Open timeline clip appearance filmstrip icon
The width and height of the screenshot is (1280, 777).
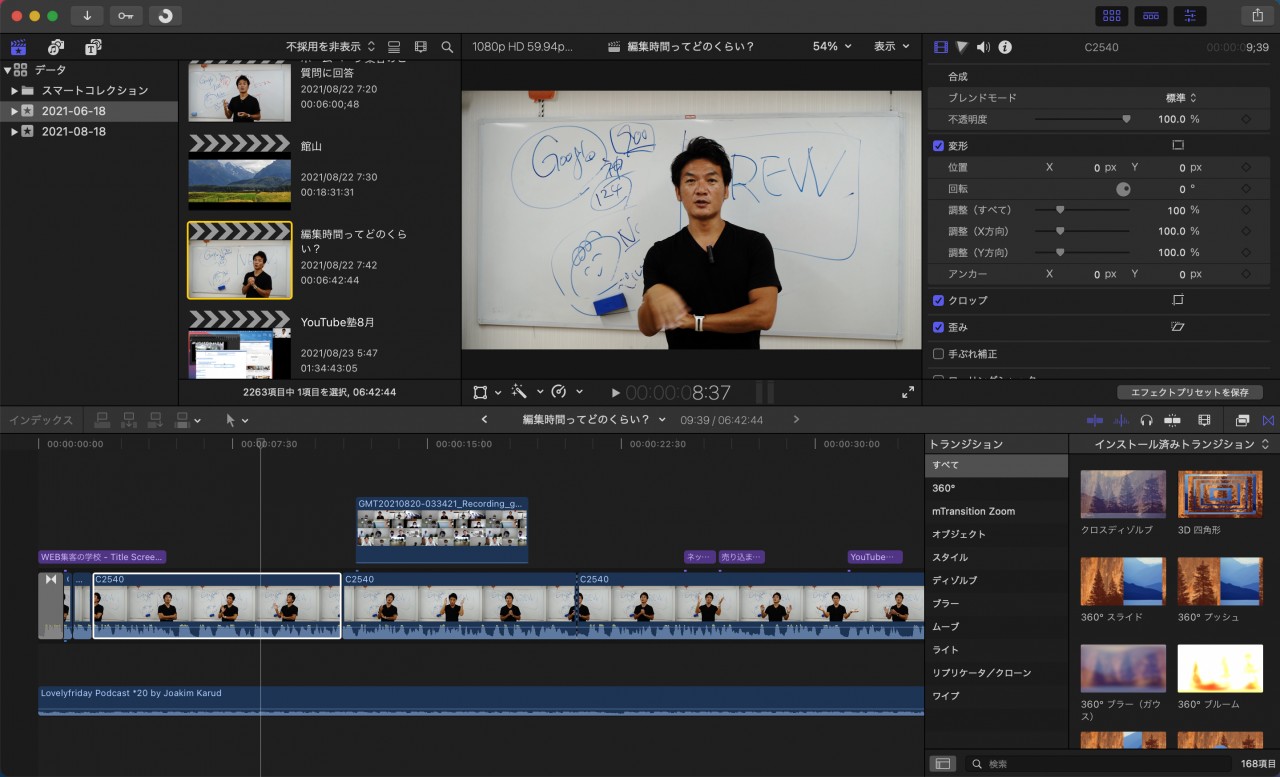point(1204,420)
